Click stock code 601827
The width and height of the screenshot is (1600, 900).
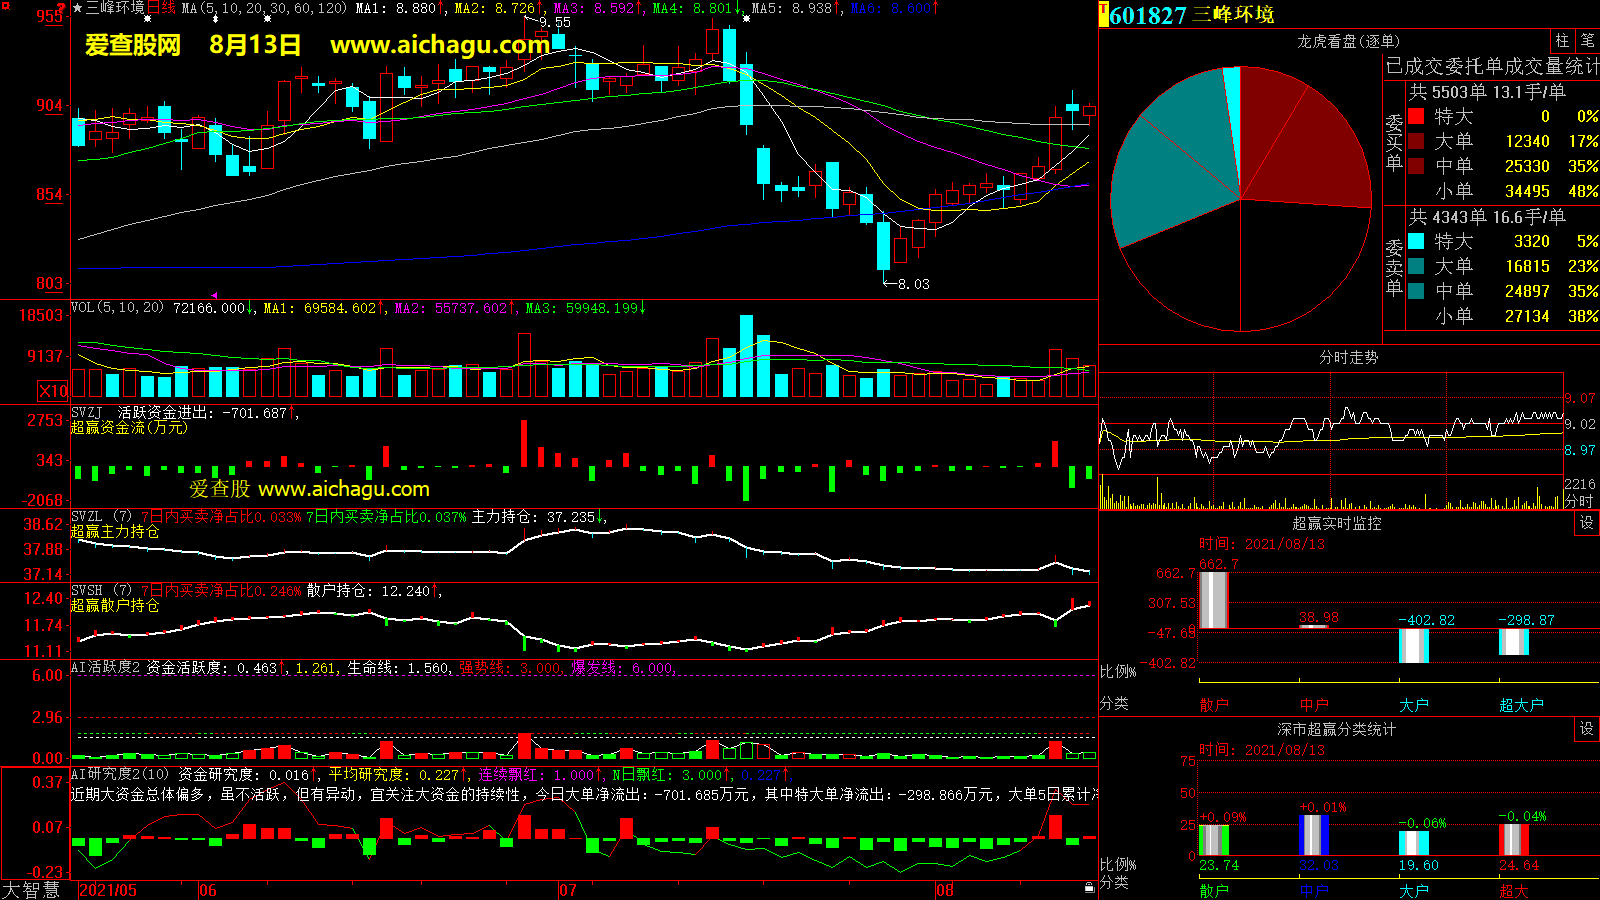pyautogui.click(x=1148, y=15)
